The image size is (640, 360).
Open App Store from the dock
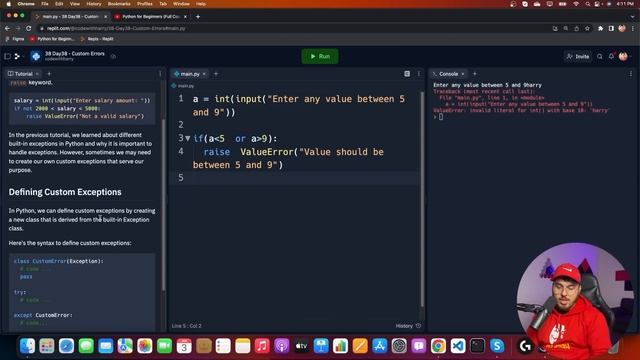(x=380, y=346)
